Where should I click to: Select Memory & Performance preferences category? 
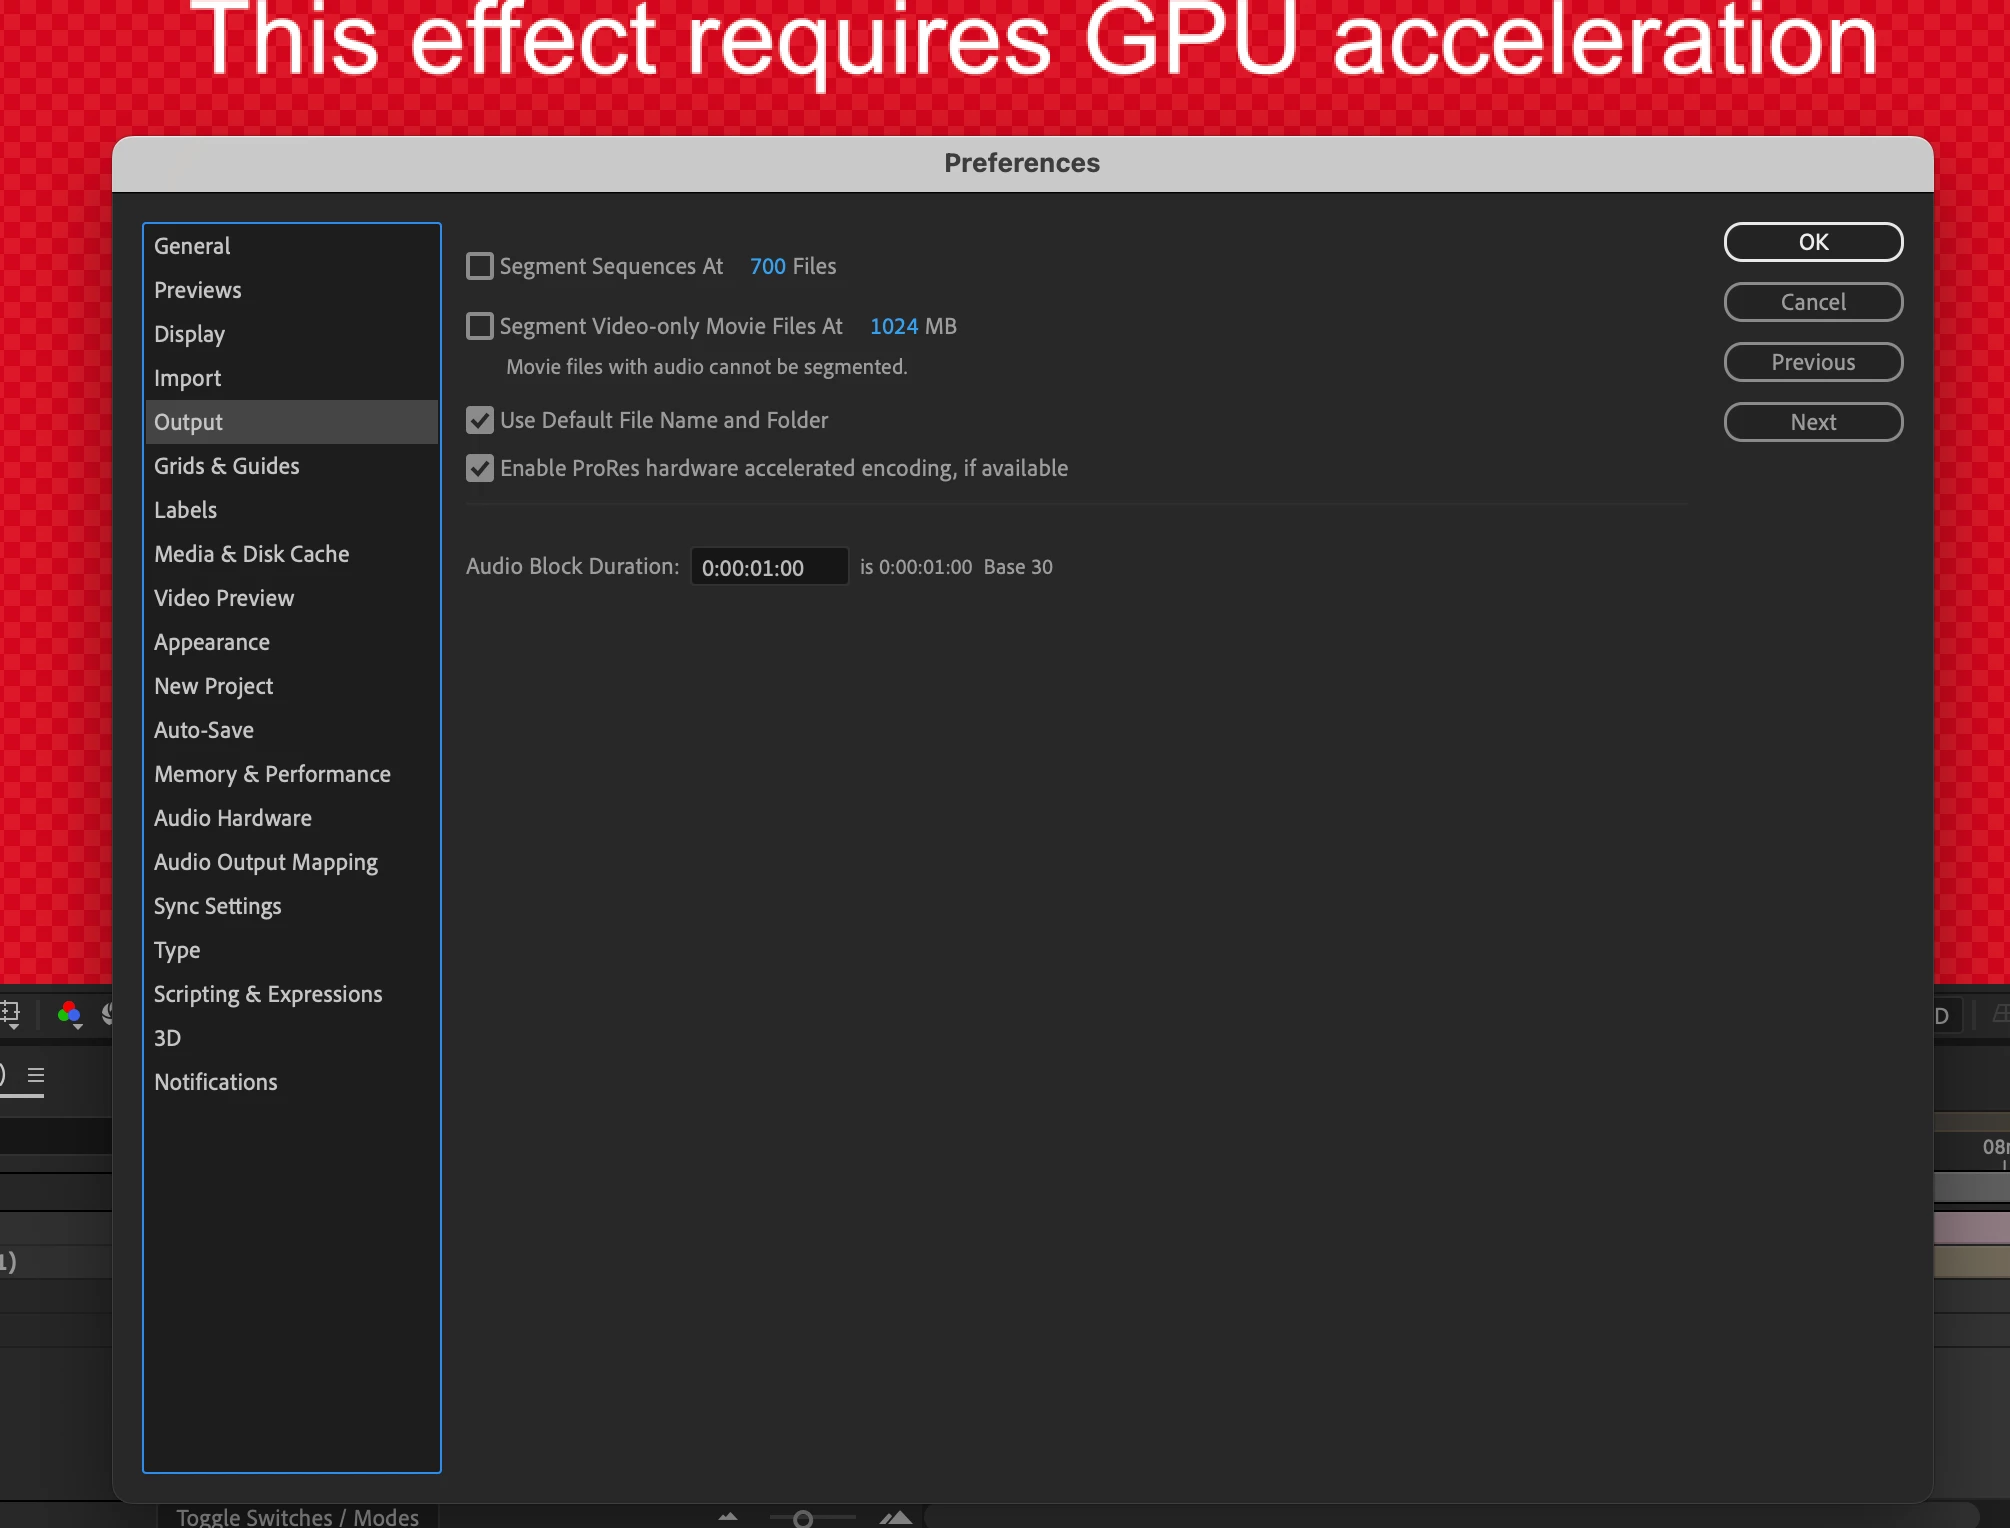pyautogui.click(x=272, y=774)
